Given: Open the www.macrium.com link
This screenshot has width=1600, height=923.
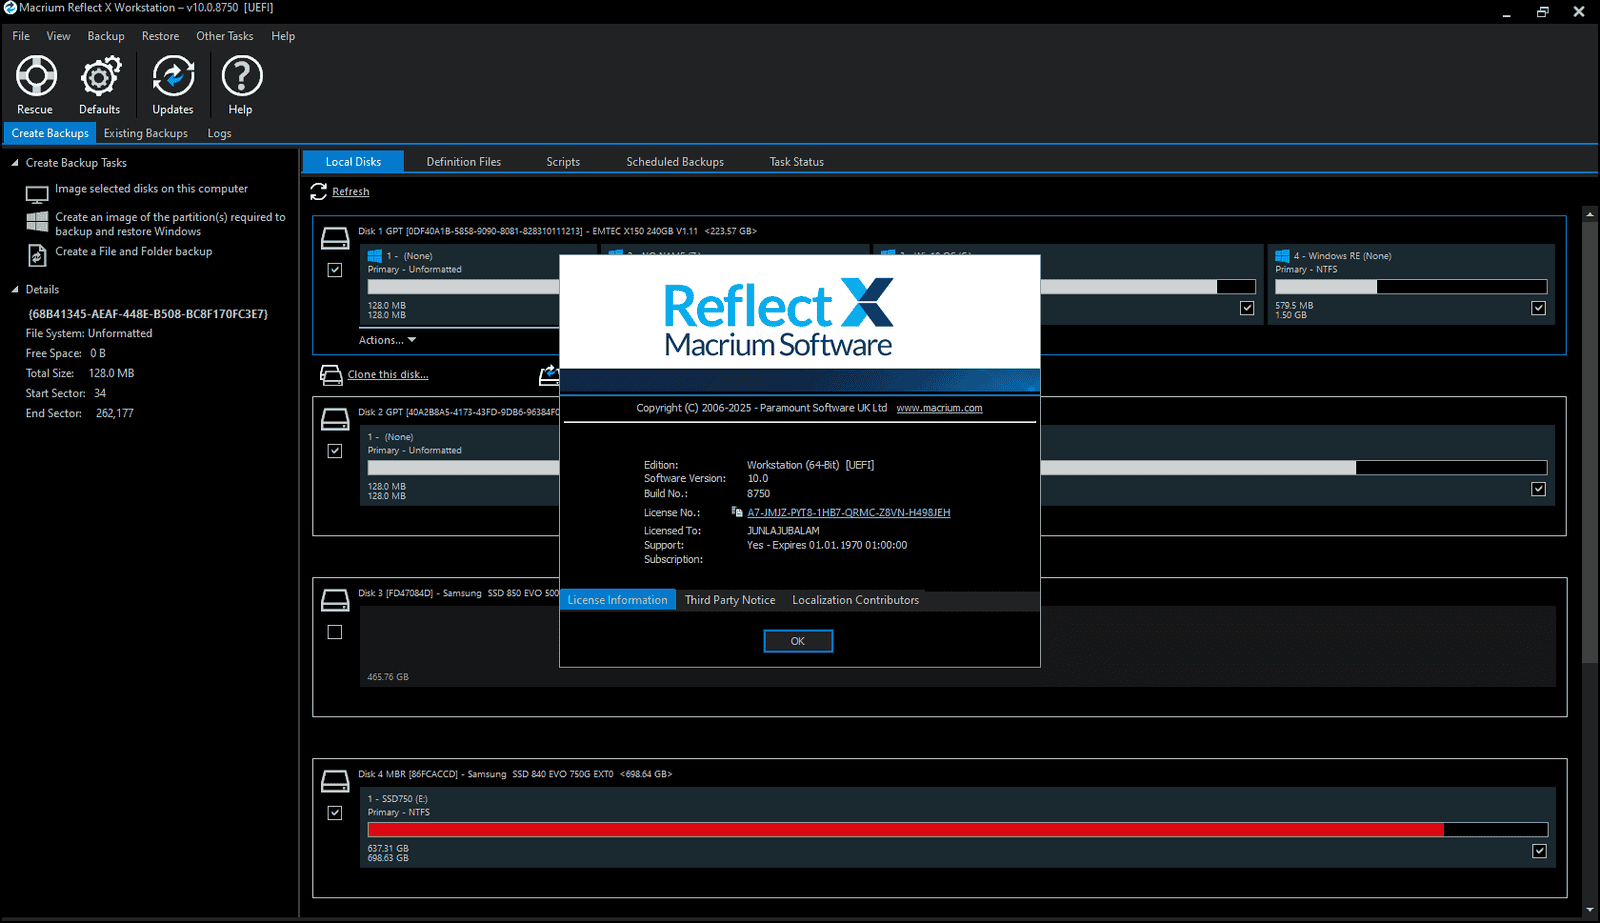Looking at the screenshot, I should [938, 407].
